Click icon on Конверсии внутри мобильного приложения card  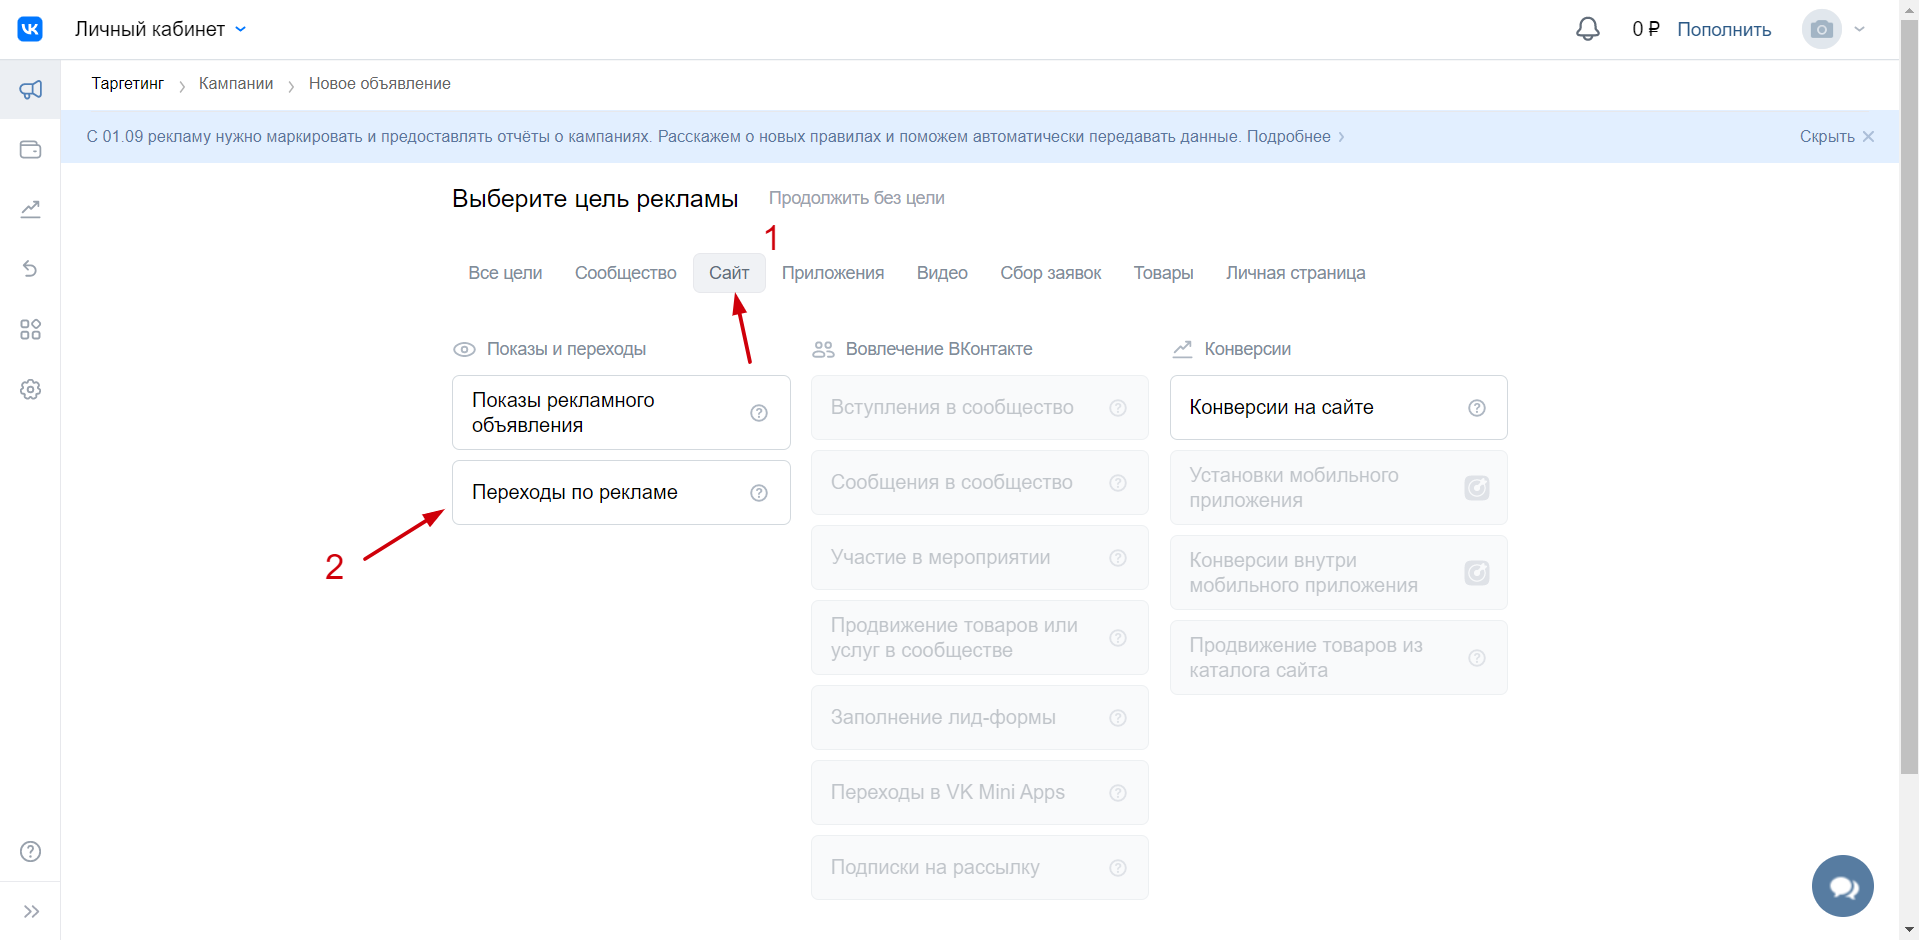[1477, 573]
